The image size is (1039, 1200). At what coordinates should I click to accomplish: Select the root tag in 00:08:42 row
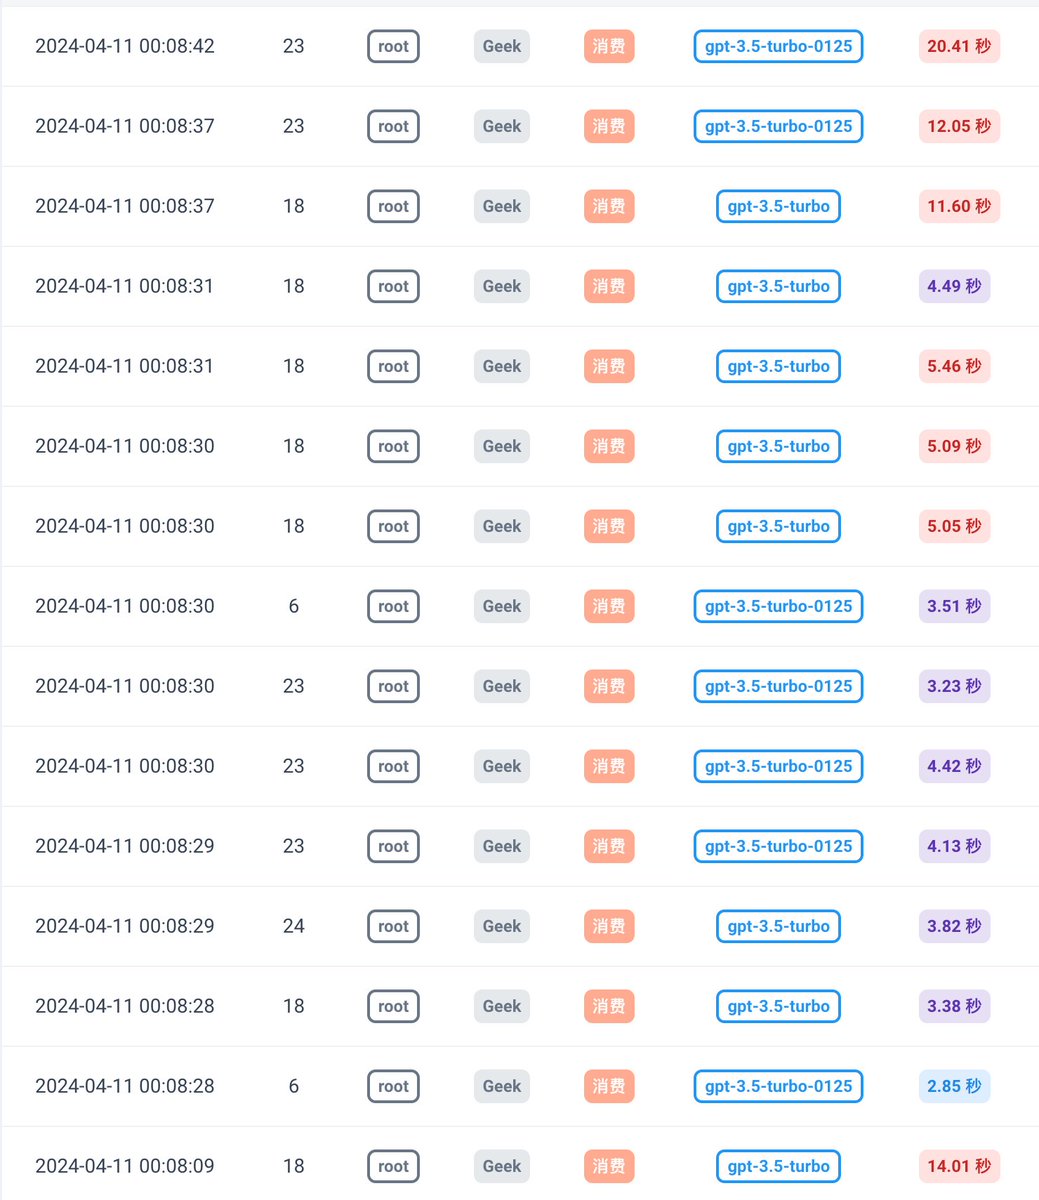click(x=393, y=46)
